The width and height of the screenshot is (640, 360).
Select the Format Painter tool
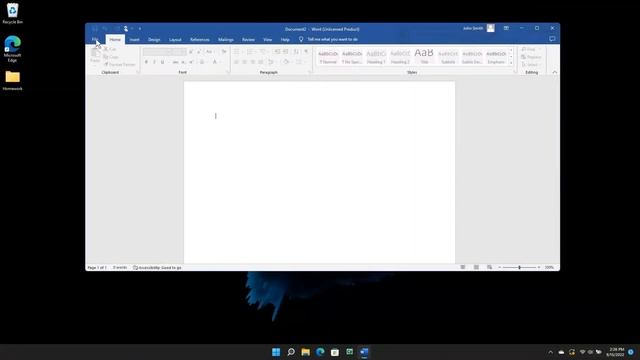(119, 64)
